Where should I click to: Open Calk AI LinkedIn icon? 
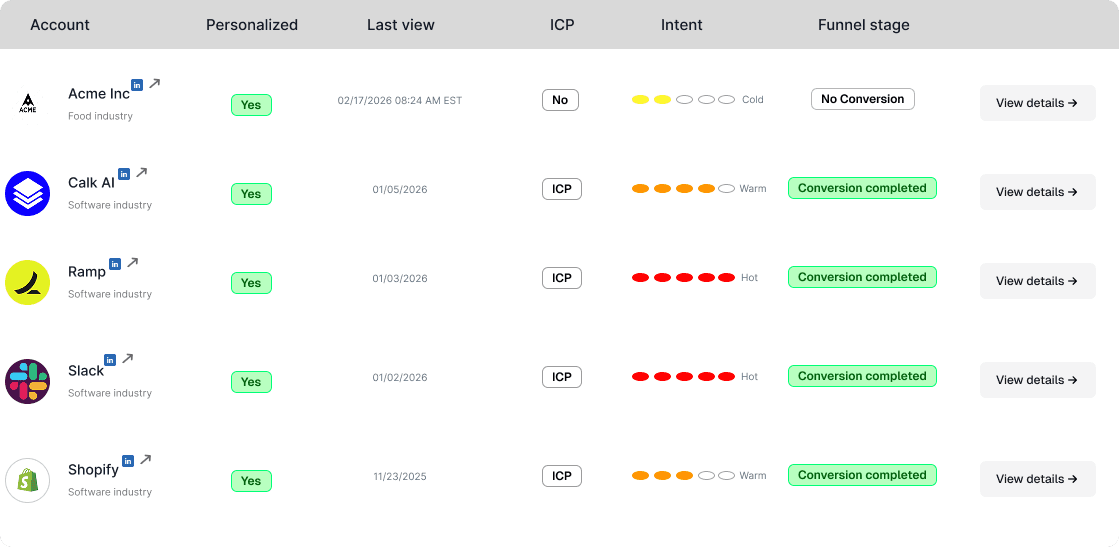click(x=123, y=174)
